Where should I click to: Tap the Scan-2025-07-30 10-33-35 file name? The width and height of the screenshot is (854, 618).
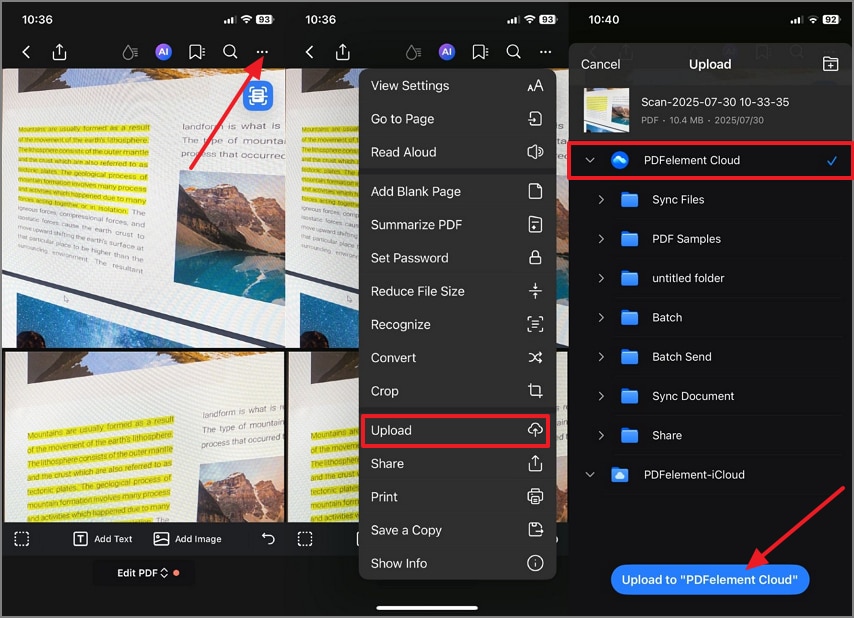(715, 102)
